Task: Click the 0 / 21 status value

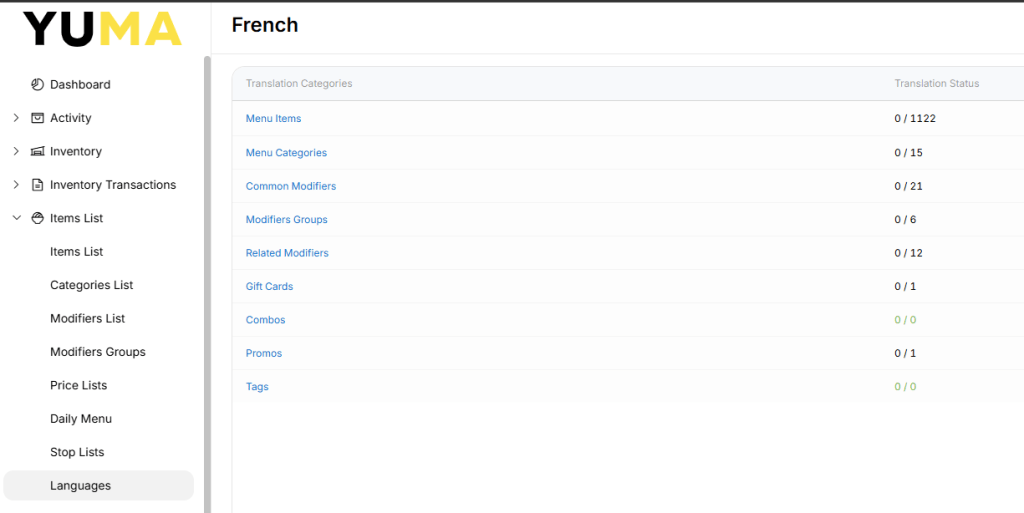Action: click(x=908, y=186)
